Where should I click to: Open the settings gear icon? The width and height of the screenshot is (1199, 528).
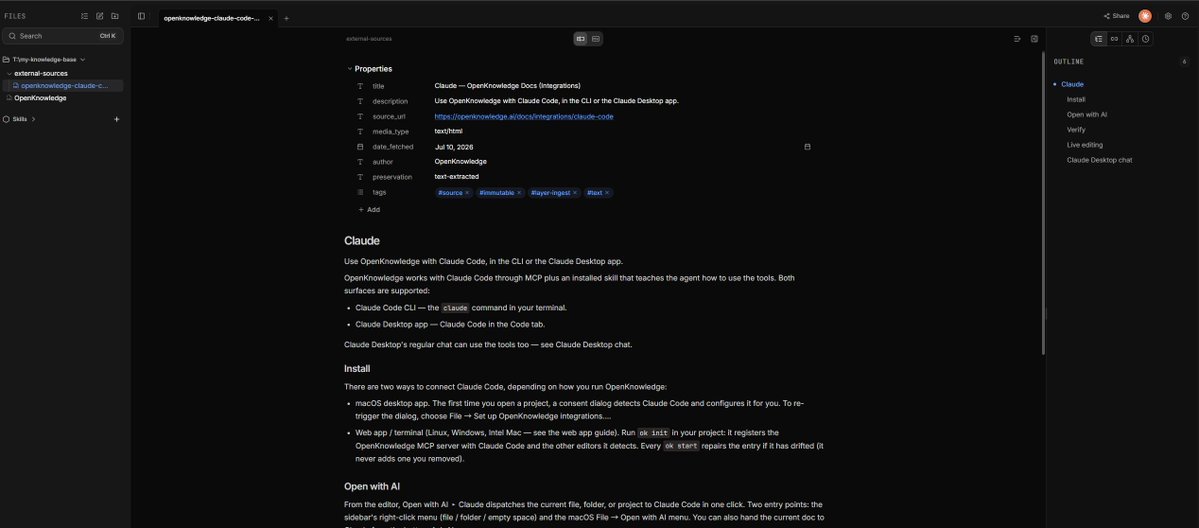(x=1168, y=16)
